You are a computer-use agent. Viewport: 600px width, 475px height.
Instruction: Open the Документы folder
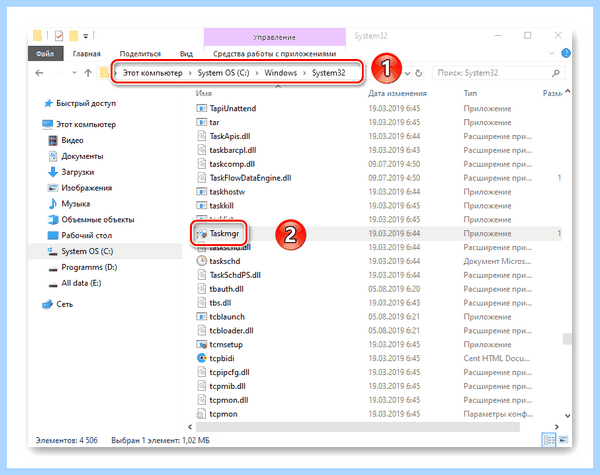tap(82, 156)
